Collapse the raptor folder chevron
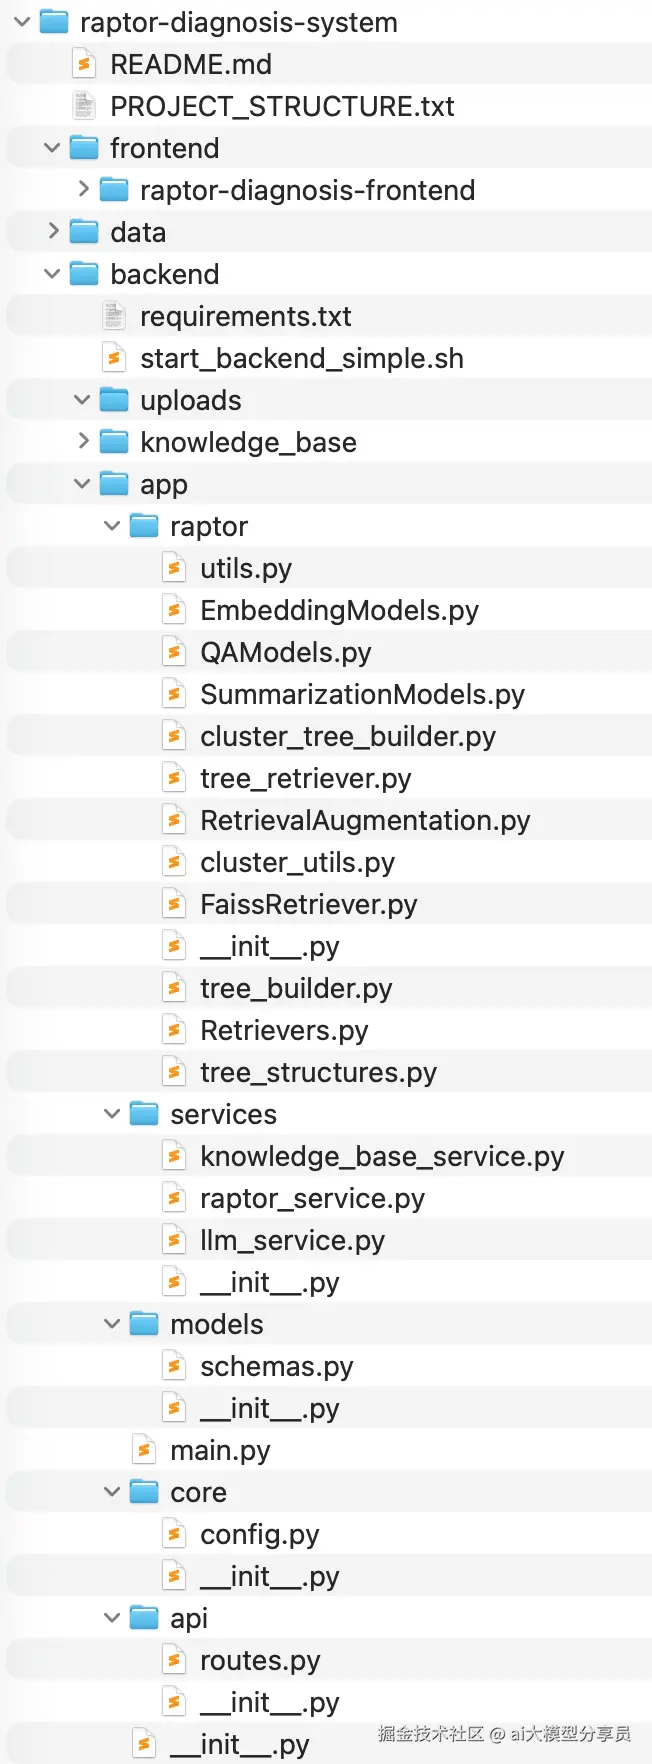The image size is (652, 1764). [112, 526]
